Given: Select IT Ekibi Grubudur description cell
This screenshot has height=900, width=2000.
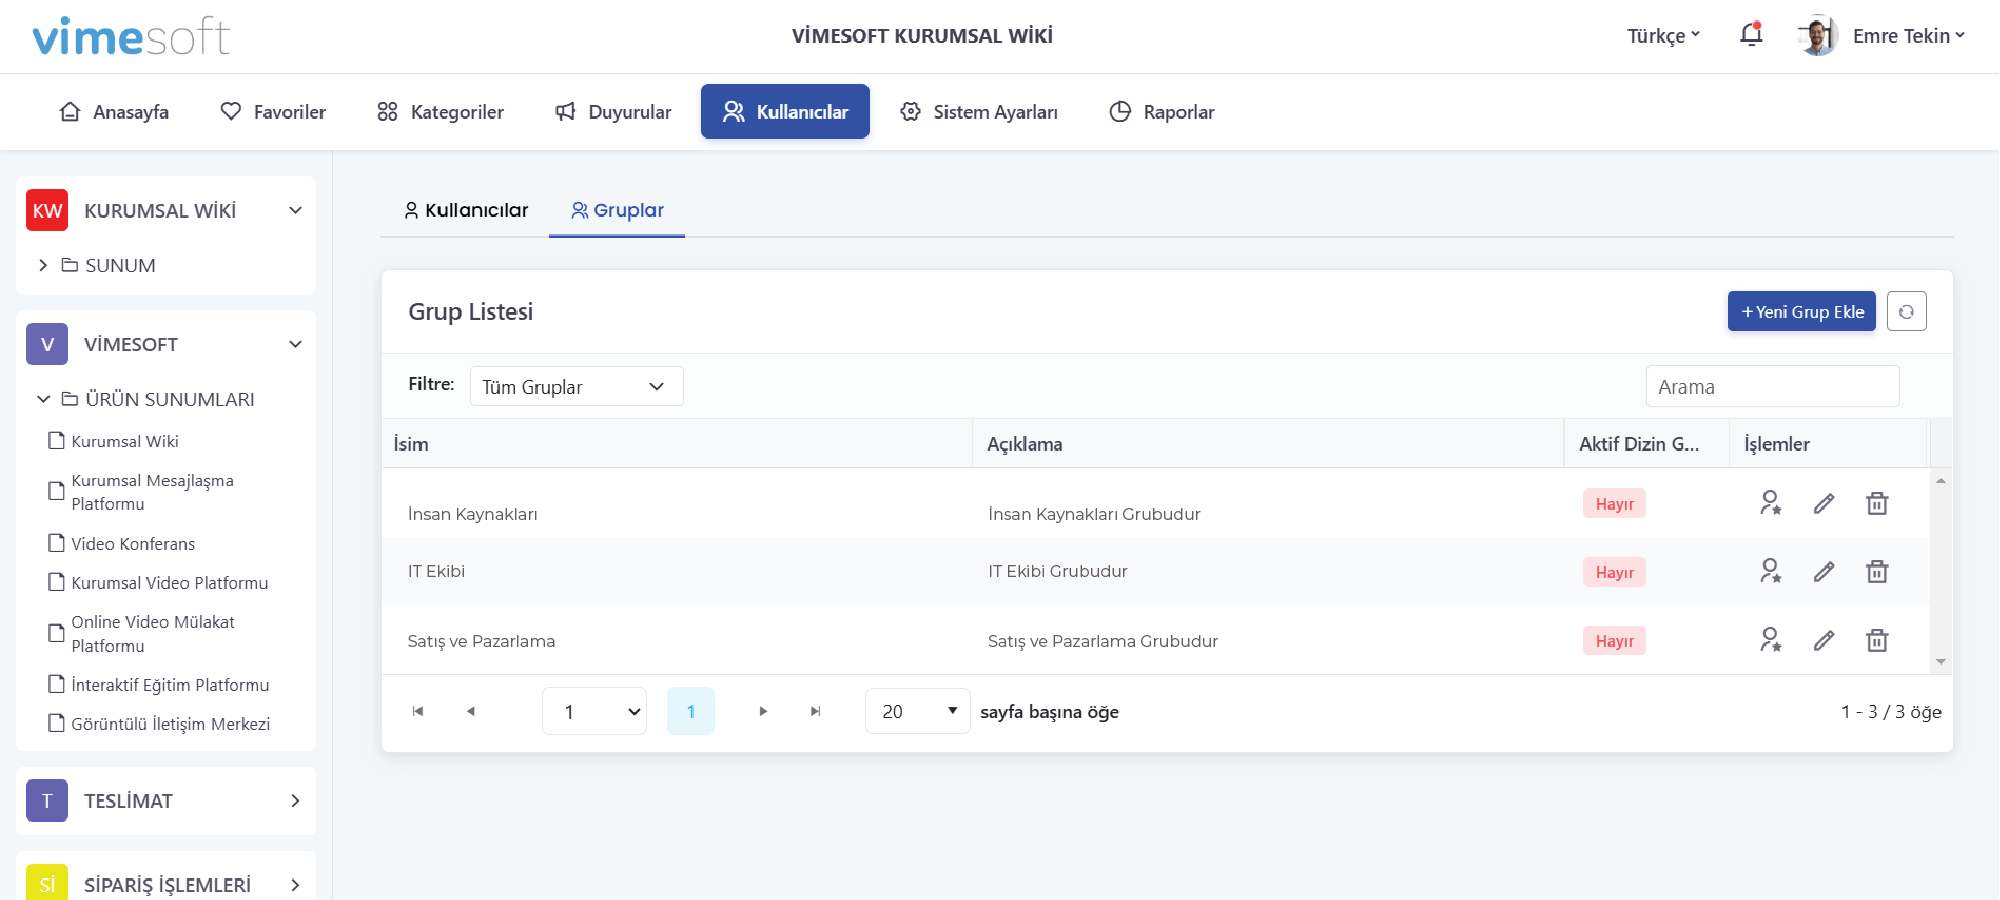Looking at the screenshot, I should (1058, 571).
